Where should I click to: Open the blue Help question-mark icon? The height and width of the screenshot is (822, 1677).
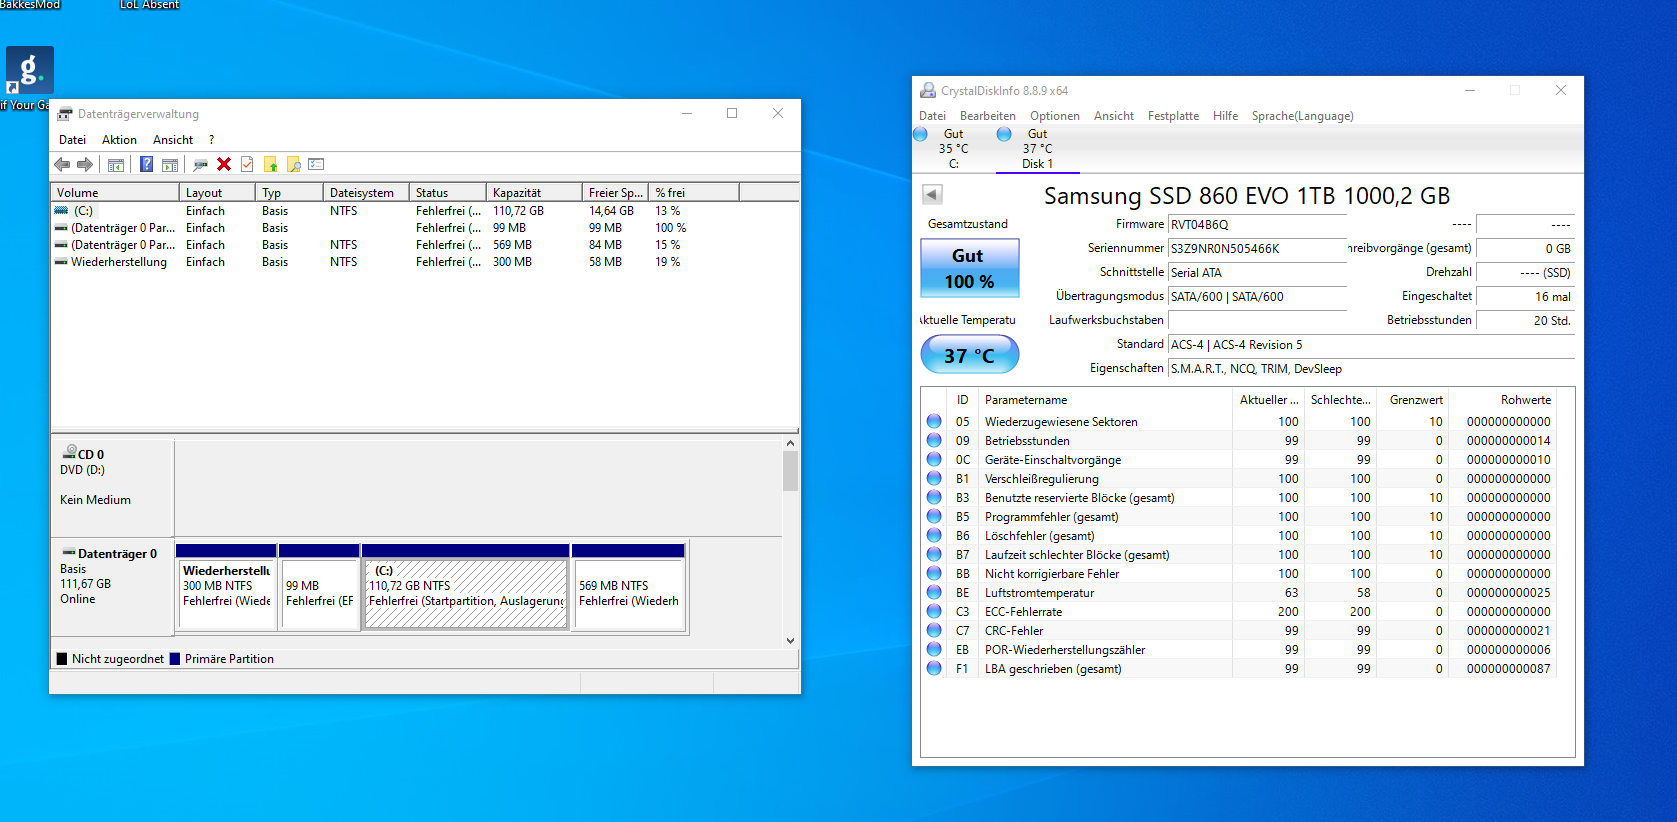point(146,165)
